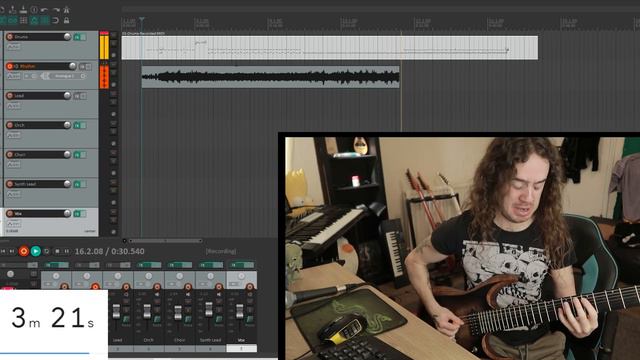Click the go to start transport button
Screen dimensions: 640x360
(3, 251)
